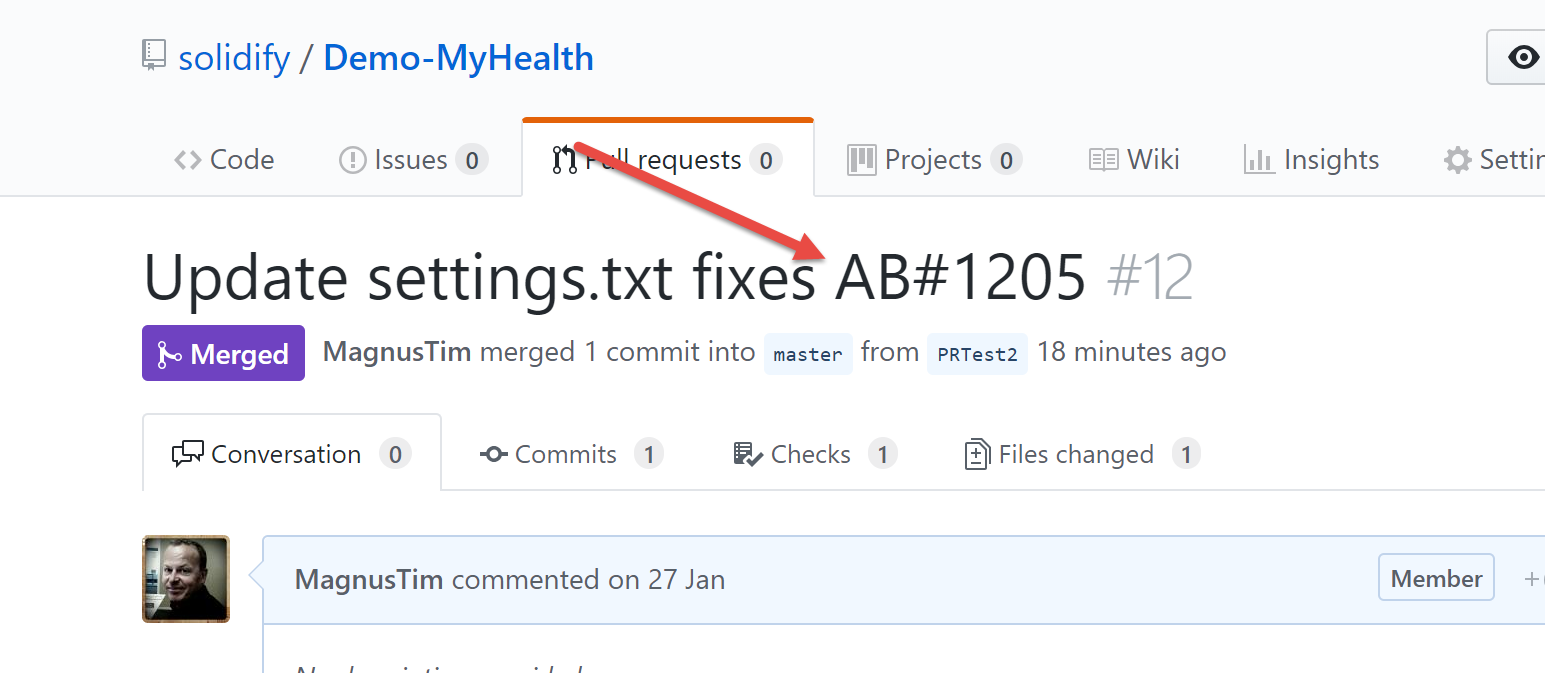
Task: Click the MagnusTim avatar thumbnail
Action: point(186,579)
